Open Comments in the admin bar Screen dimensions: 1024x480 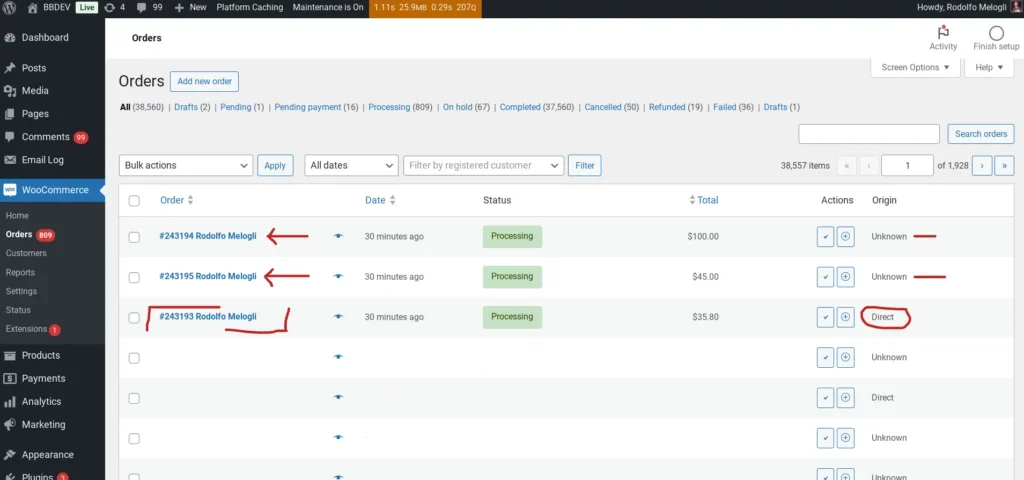151,7
